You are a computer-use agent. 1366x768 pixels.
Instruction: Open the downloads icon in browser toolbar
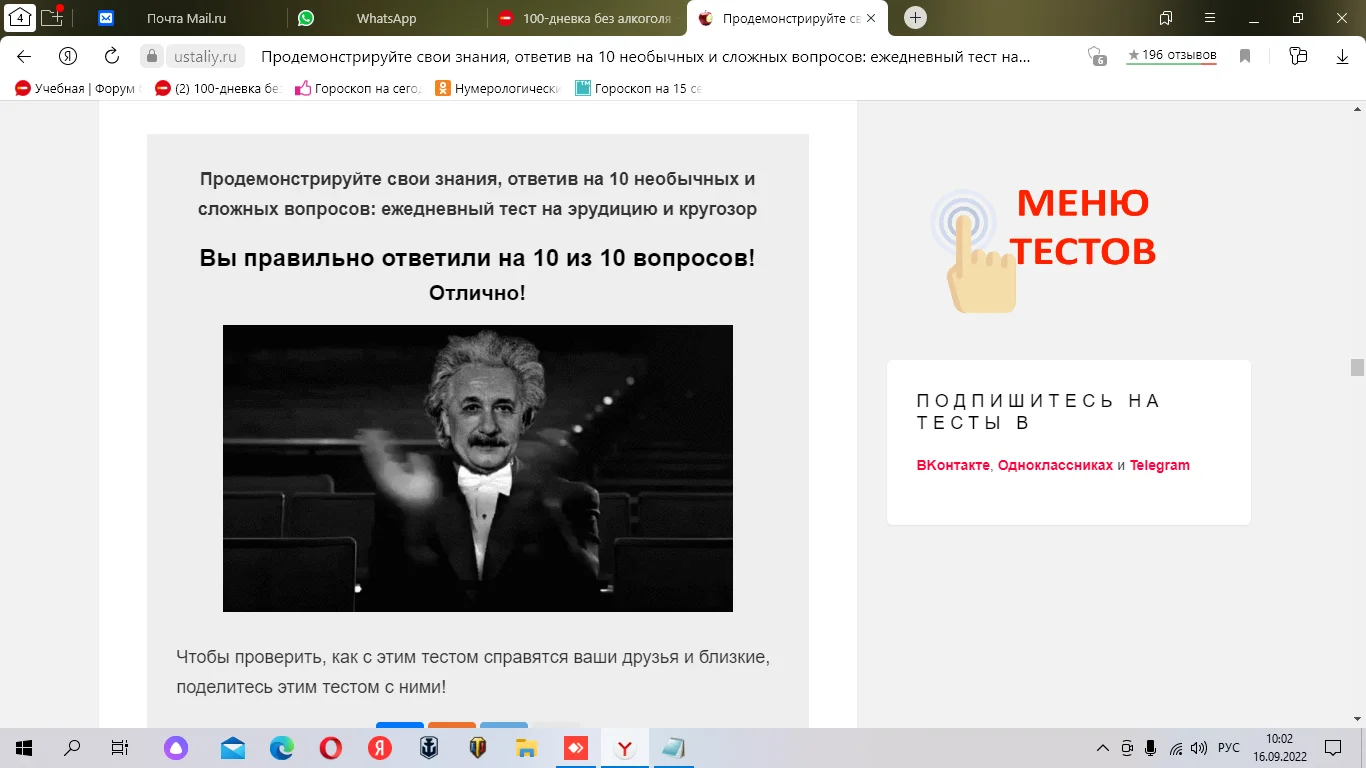(1344, 56)
